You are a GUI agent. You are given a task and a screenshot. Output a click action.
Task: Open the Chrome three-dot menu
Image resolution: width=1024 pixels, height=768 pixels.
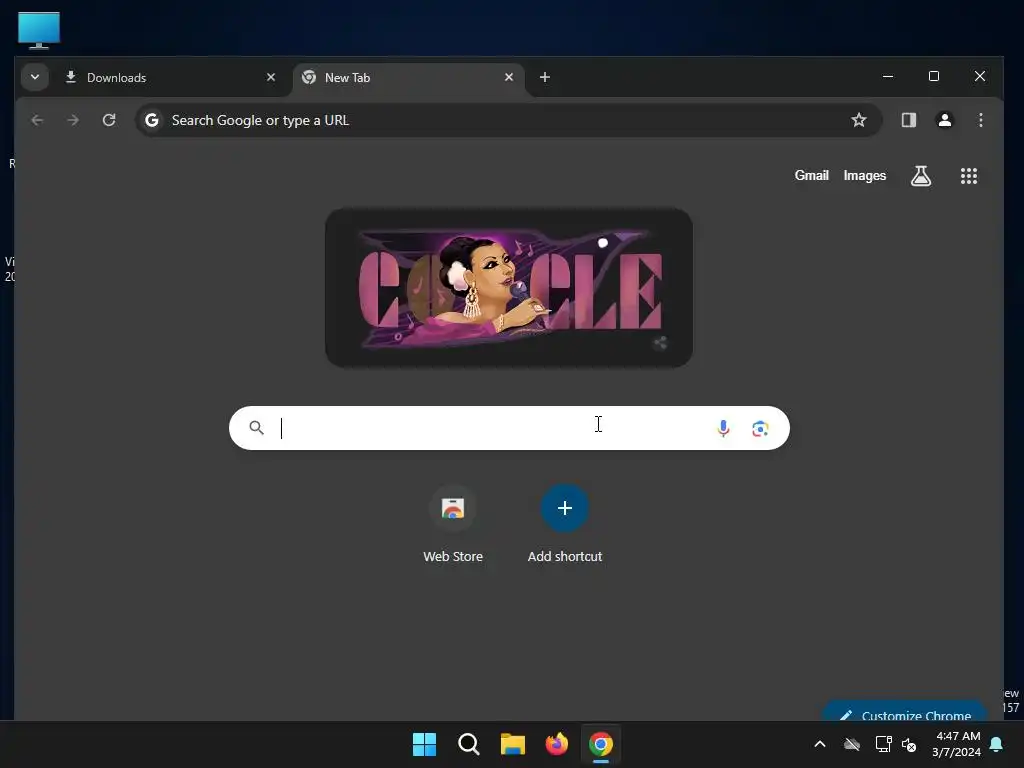click(x=980, y=120)
